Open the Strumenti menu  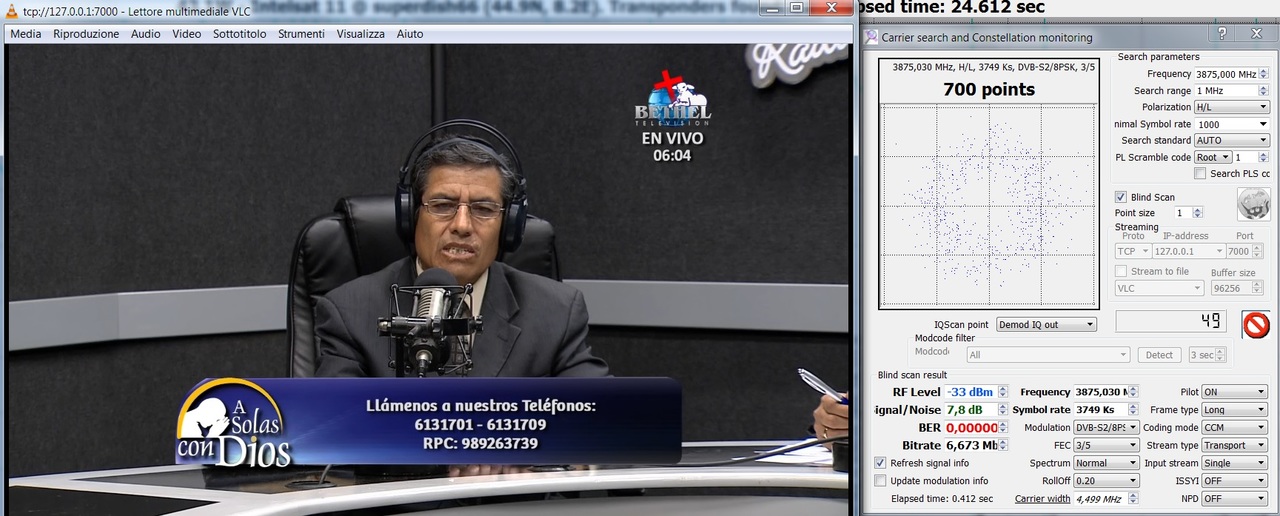(301, 34)
